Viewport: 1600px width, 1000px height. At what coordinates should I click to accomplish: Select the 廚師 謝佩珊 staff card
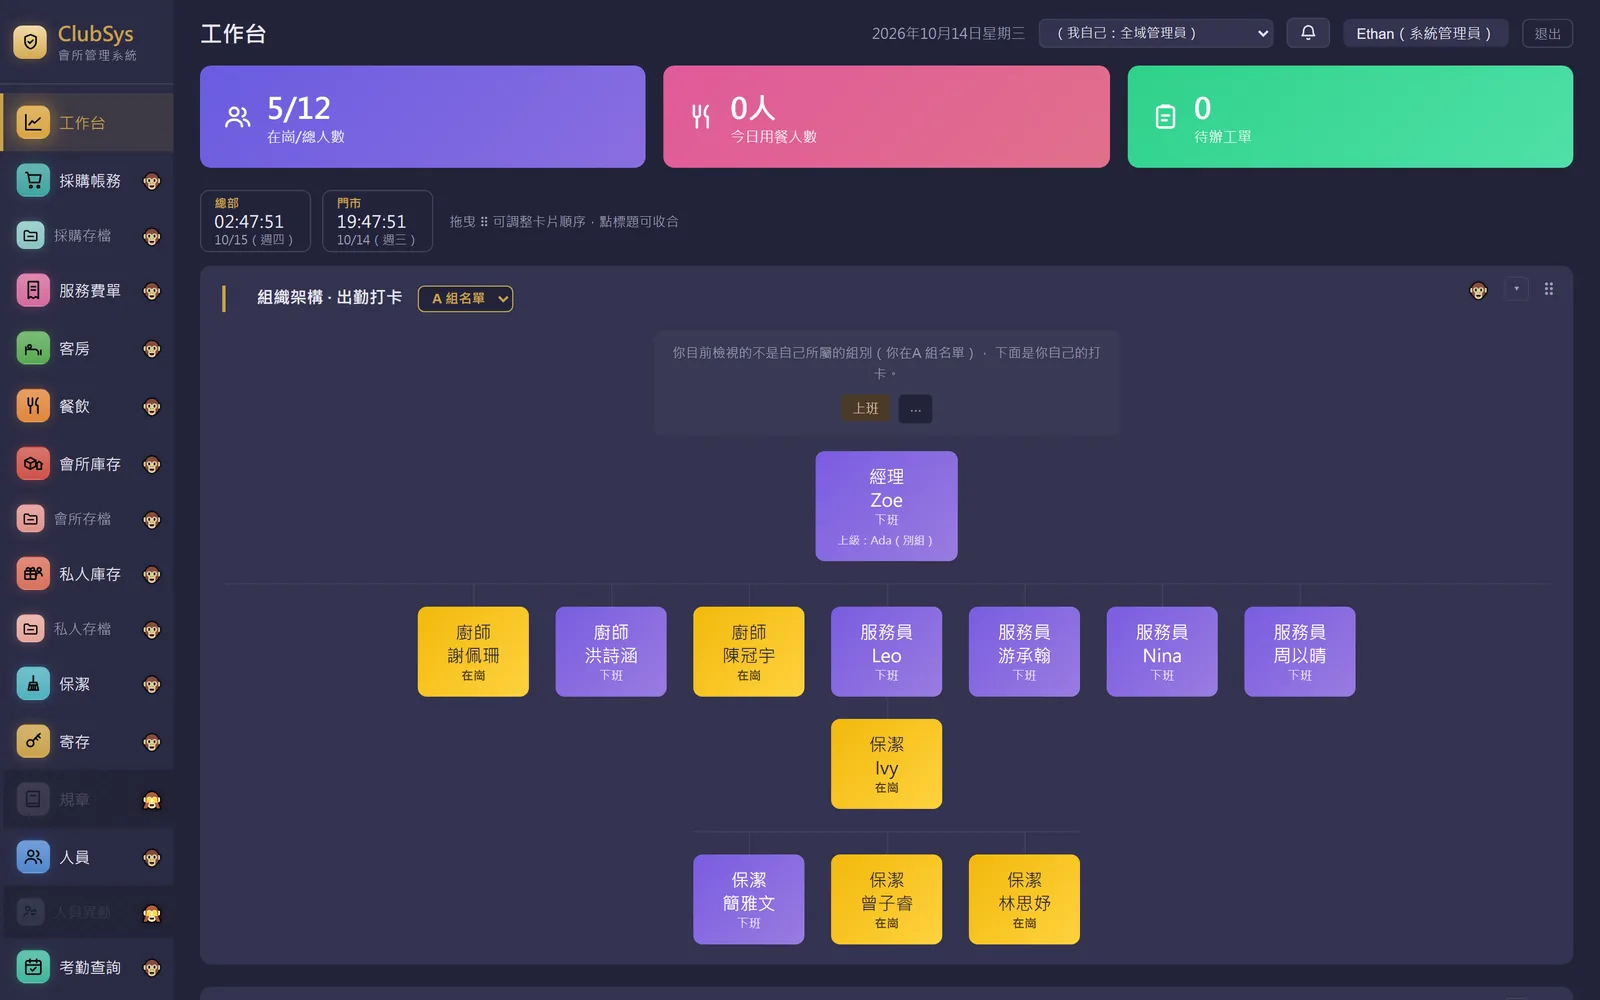(x=473, y=652)
